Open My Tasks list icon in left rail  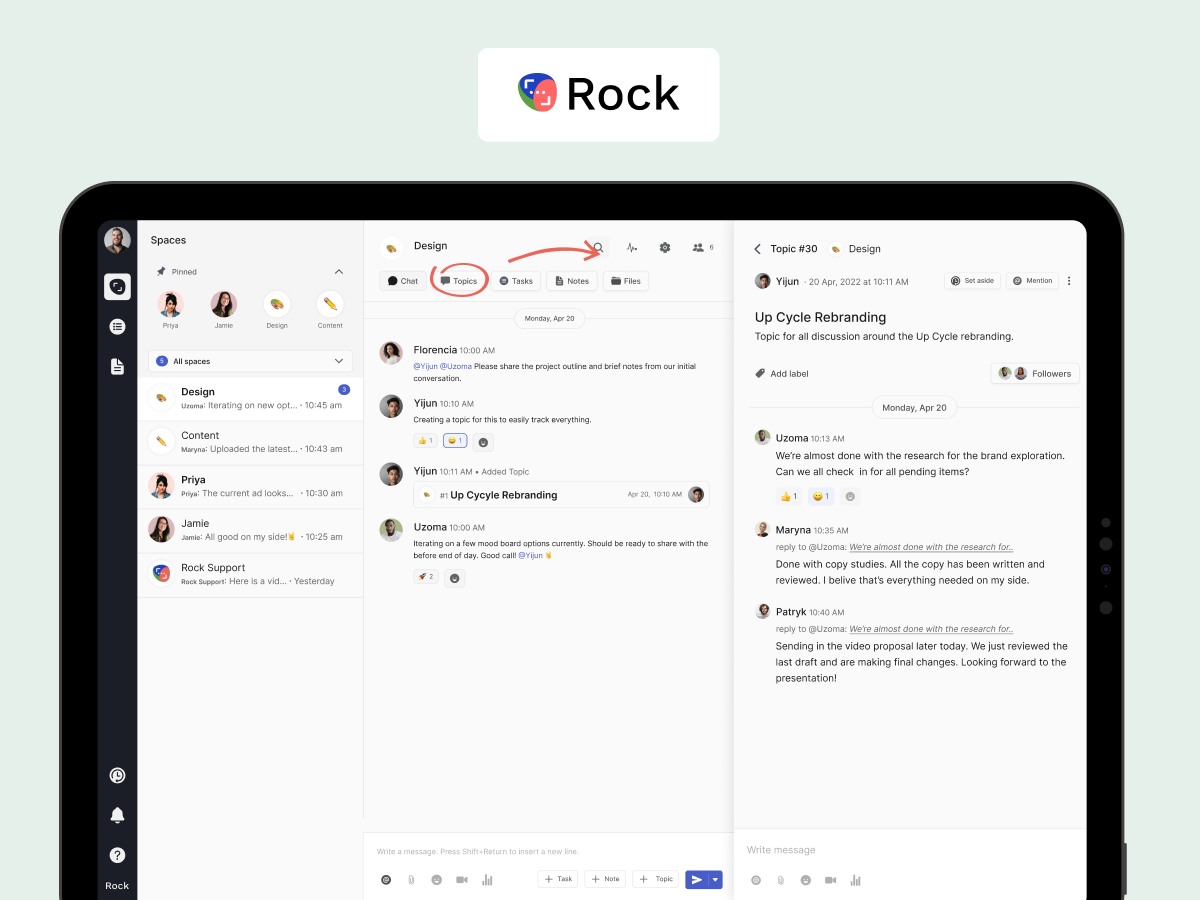click(x=117, y=326)
